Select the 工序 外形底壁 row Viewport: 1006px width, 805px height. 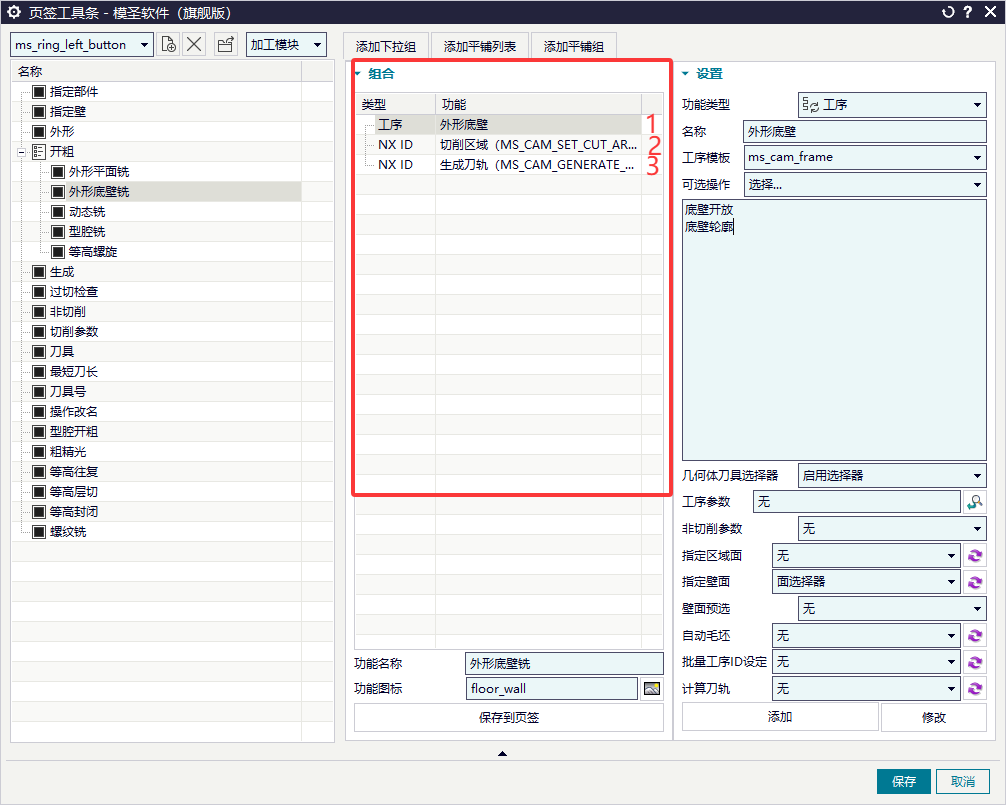click(499, 124)
